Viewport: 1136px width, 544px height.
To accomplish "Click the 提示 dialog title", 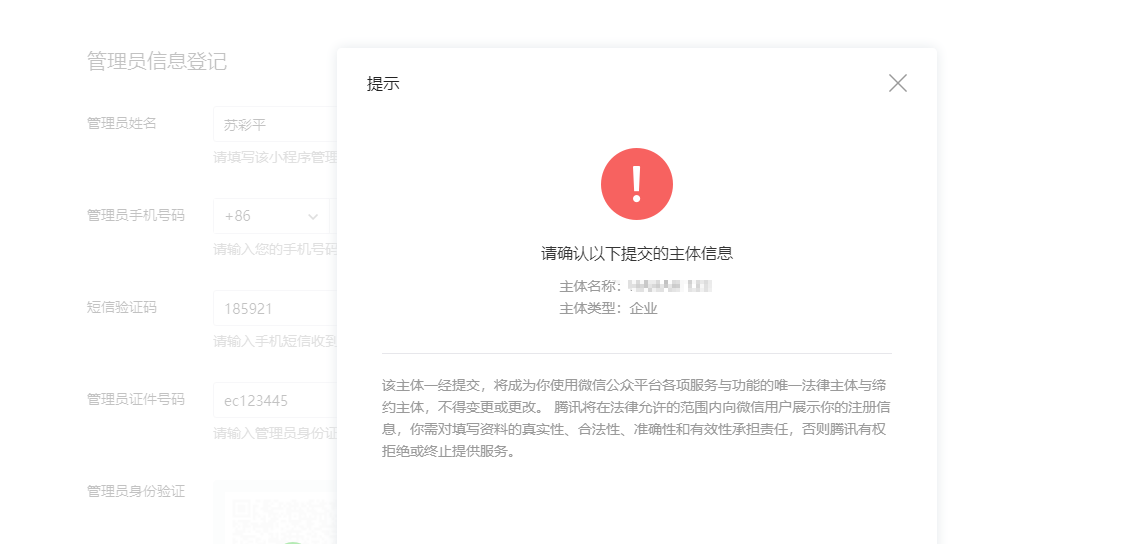I will click(x=383, y=84).
